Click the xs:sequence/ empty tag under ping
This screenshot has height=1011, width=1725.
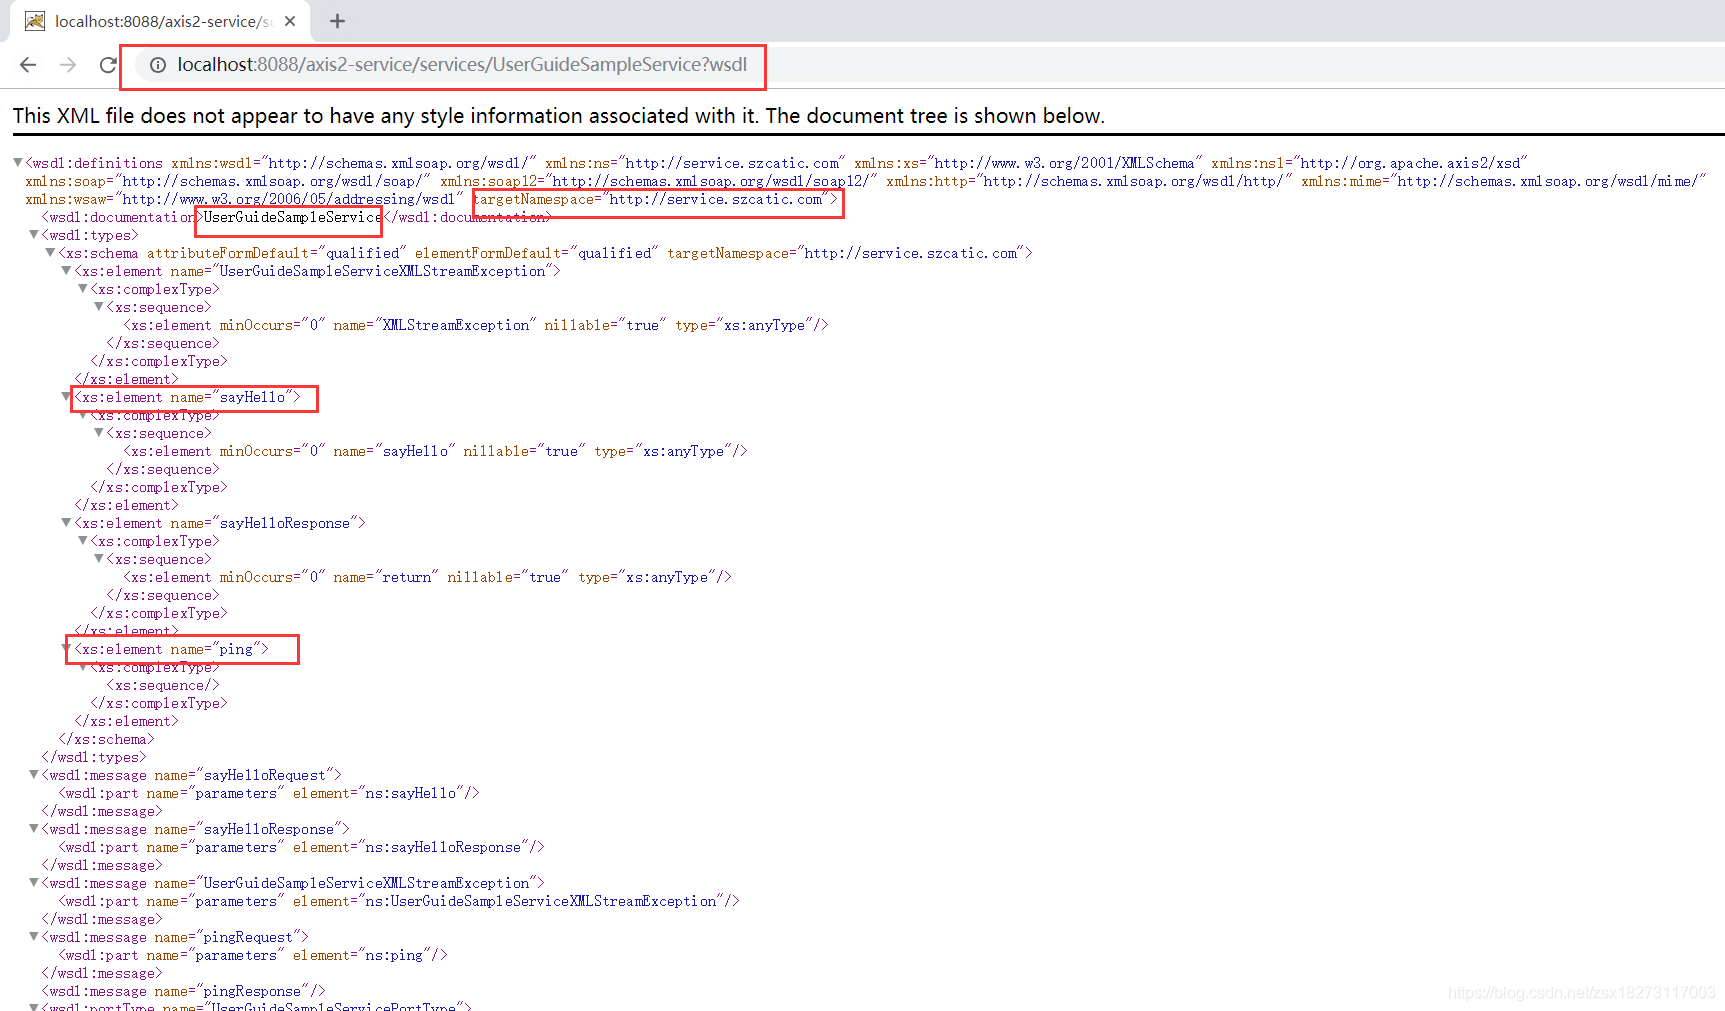(x=163, y=685)
